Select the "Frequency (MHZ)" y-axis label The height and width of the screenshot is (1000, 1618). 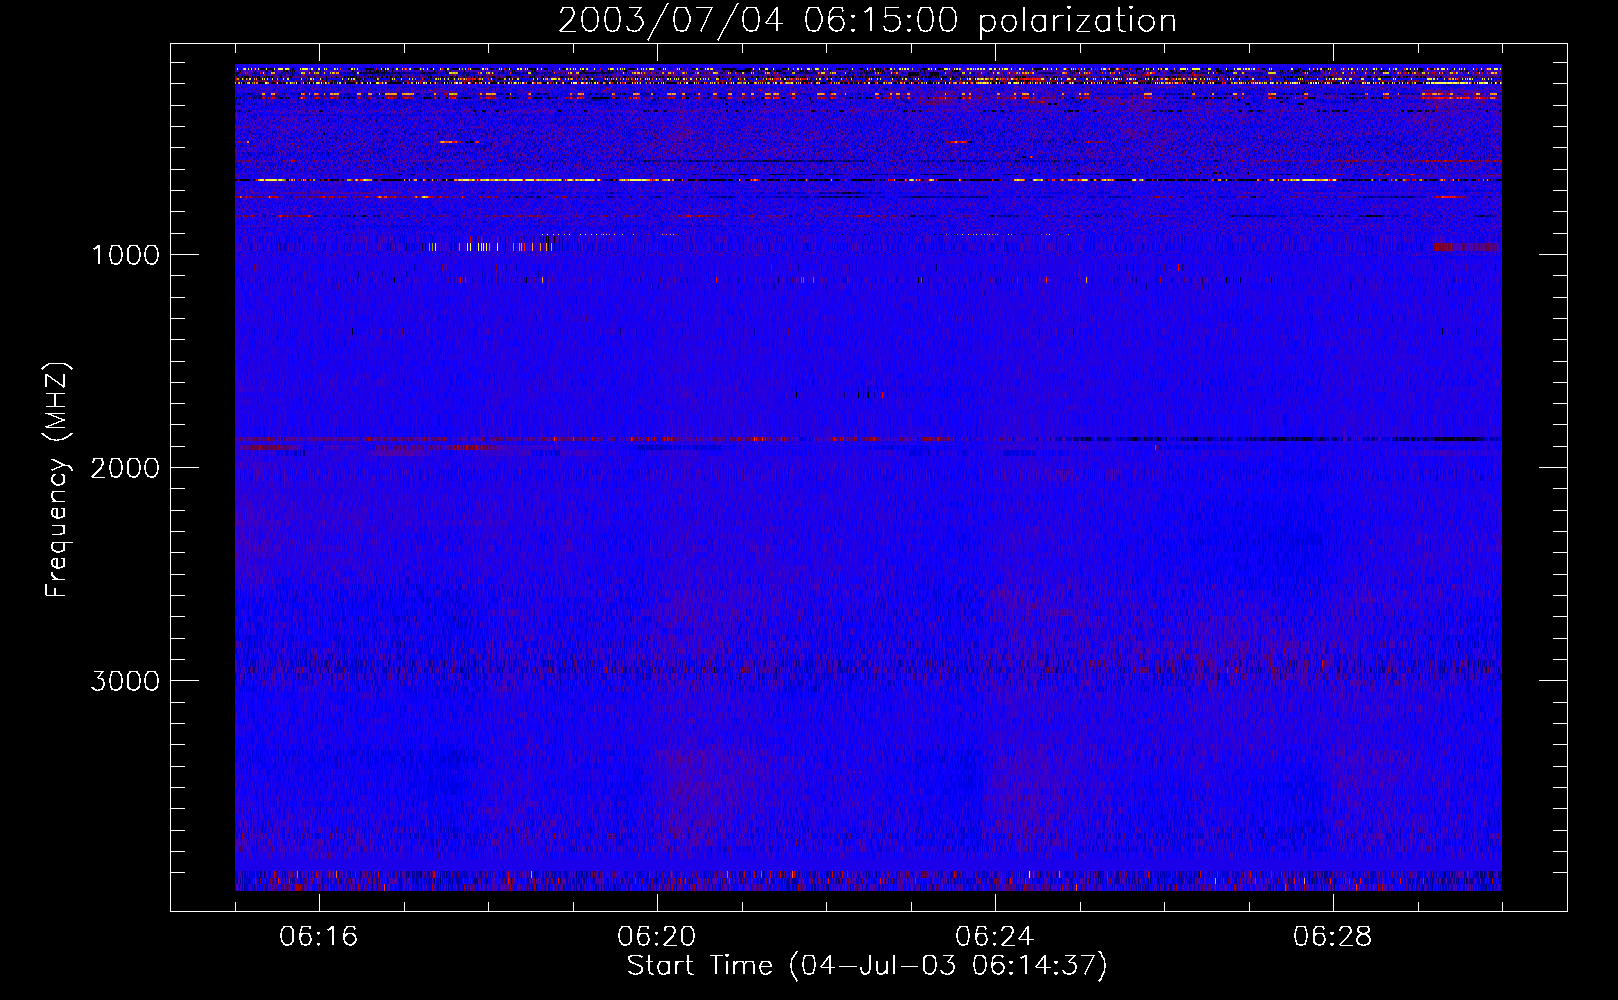pyautogui.click(x=58, y=480)
